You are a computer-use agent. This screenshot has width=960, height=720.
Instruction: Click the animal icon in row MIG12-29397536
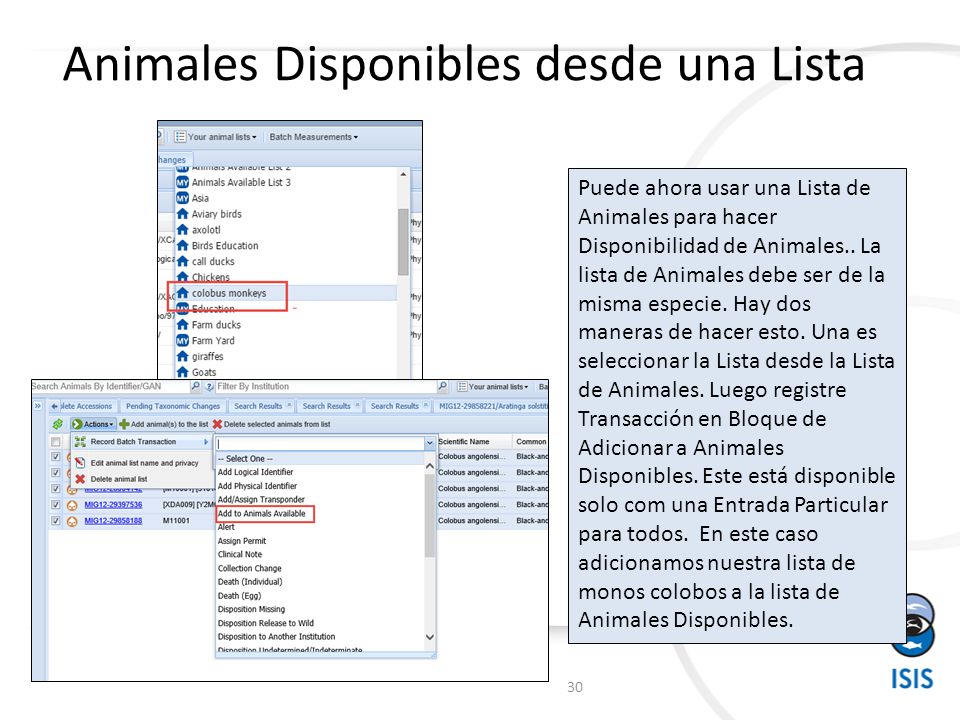tap(72, 505)
